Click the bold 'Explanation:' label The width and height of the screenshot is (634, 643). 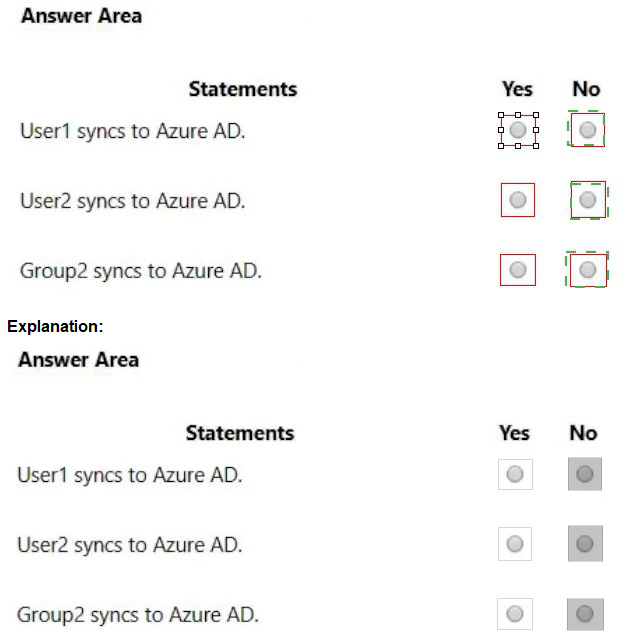coord(55,326)
